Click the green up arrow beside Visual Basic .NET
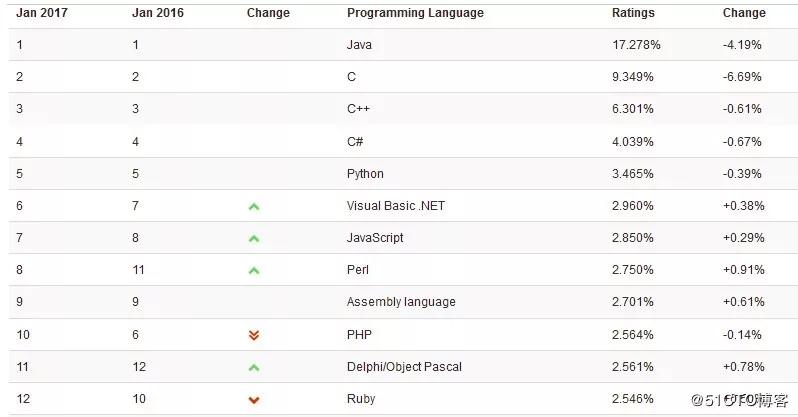The image size is (798, 417). coord(254,206)
